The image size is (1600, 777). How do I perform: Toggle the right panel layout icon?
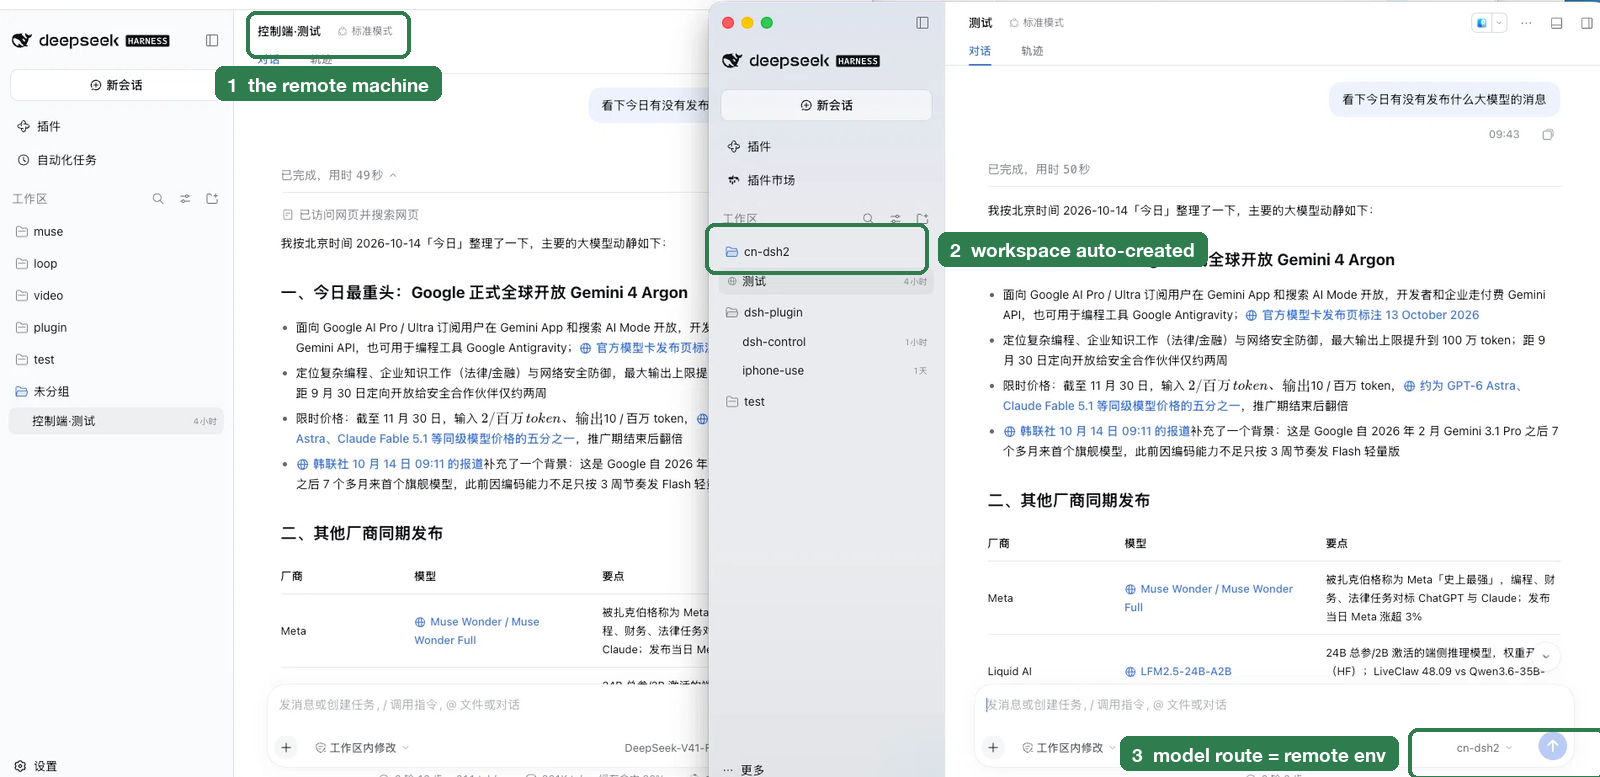[x=1586, y=23]
